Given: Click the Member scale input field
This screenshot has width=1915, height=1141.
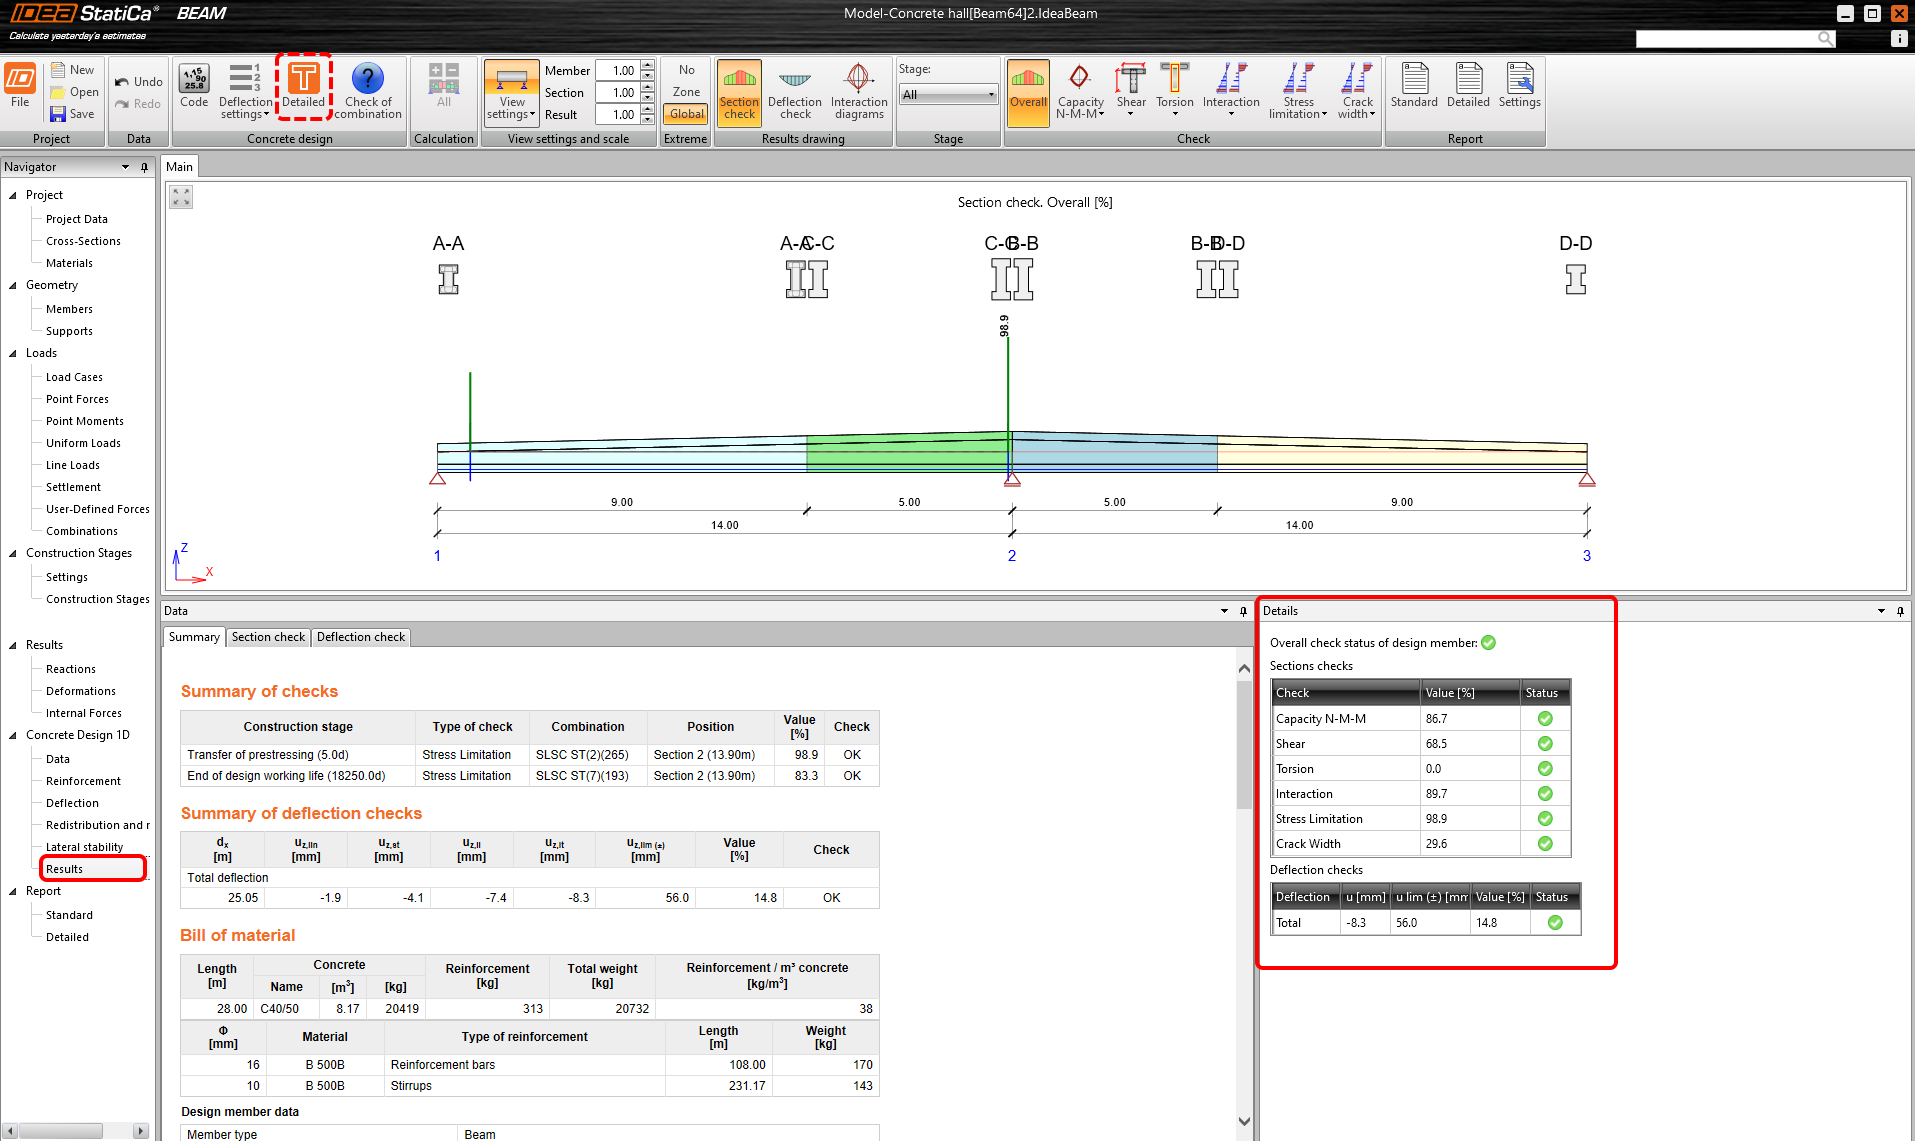Looking at the screenshot, I should 618,71.
